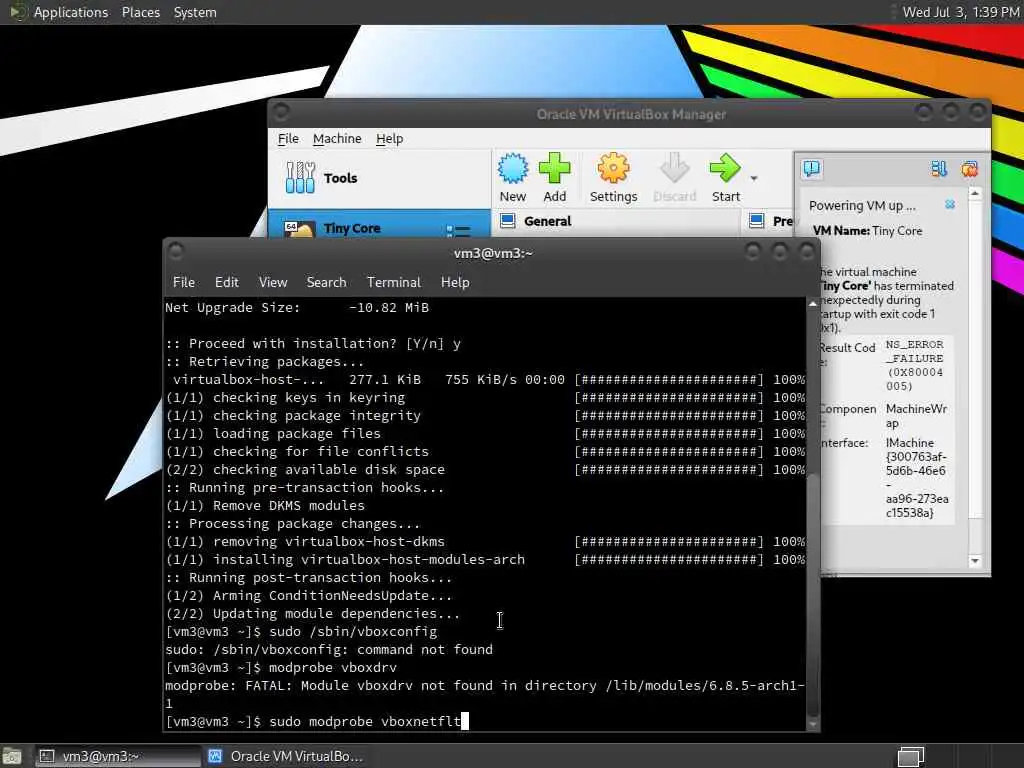Image resolution: width=1024 pixels, height=768 pixels.
Task: Click the terminal scrollbar thumb
Action: 812,594
